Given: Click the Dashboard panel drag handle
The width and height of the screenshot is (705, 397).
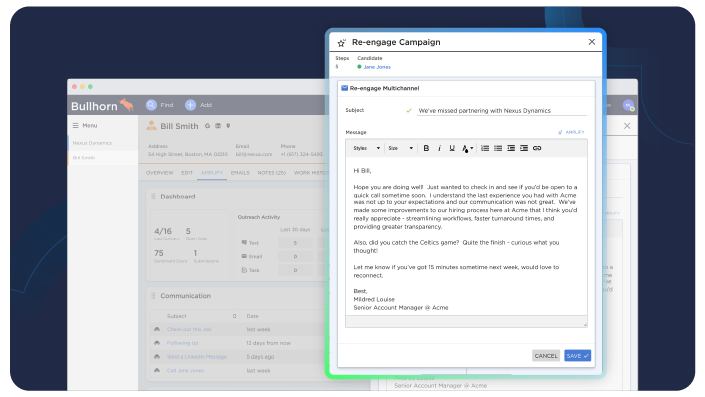Looking at the screenshot, I should pyautogui.click(x=153, y=196).
